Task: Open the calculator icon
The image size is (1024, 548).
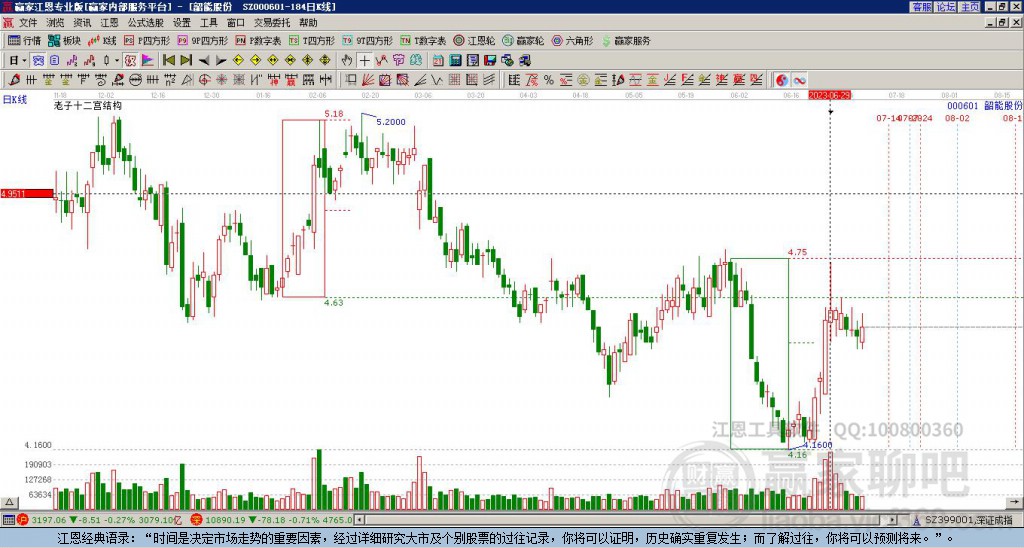Action: pyautogui.click(x=455, y=60)
